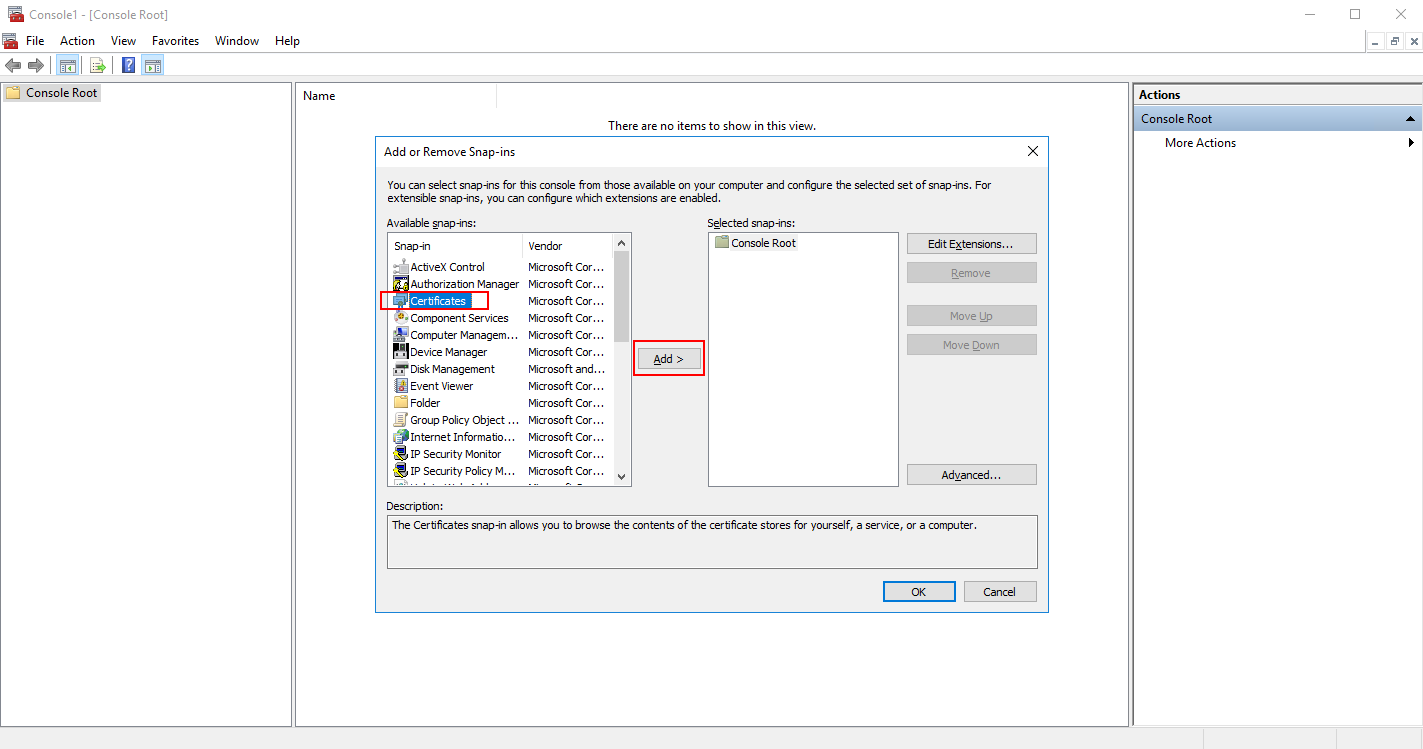This screenshot has height=749, width=1423.
Task: Collapse the Console Root section in Actions pane
Action: pyautogui.click(x=1409, y=118)
